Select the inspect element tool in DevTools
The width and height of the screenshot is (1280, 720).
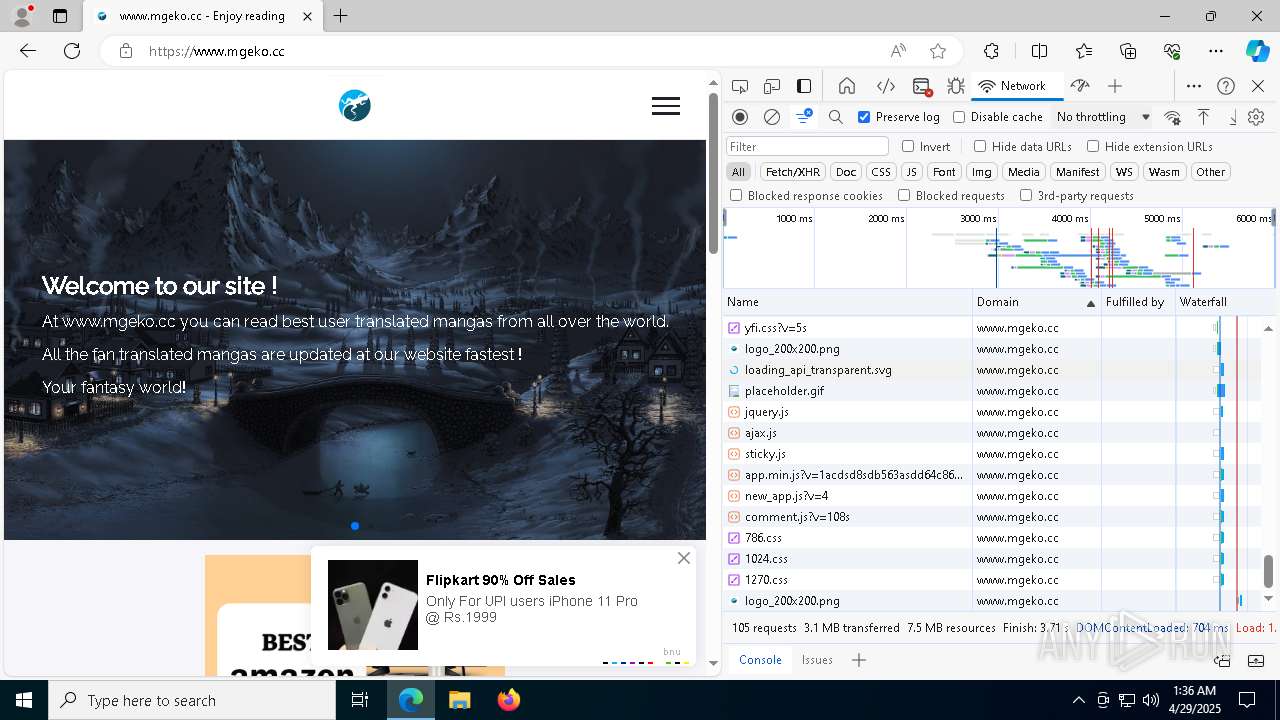(x=740, y=86)
